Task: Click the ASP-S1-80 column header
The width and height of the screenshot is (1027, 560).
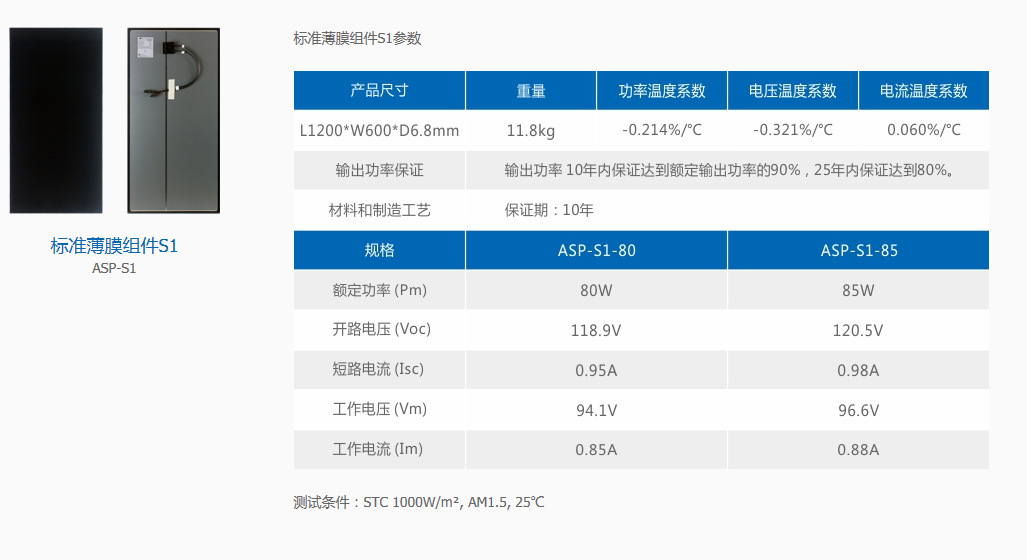Action: click(x=597, y=250)
